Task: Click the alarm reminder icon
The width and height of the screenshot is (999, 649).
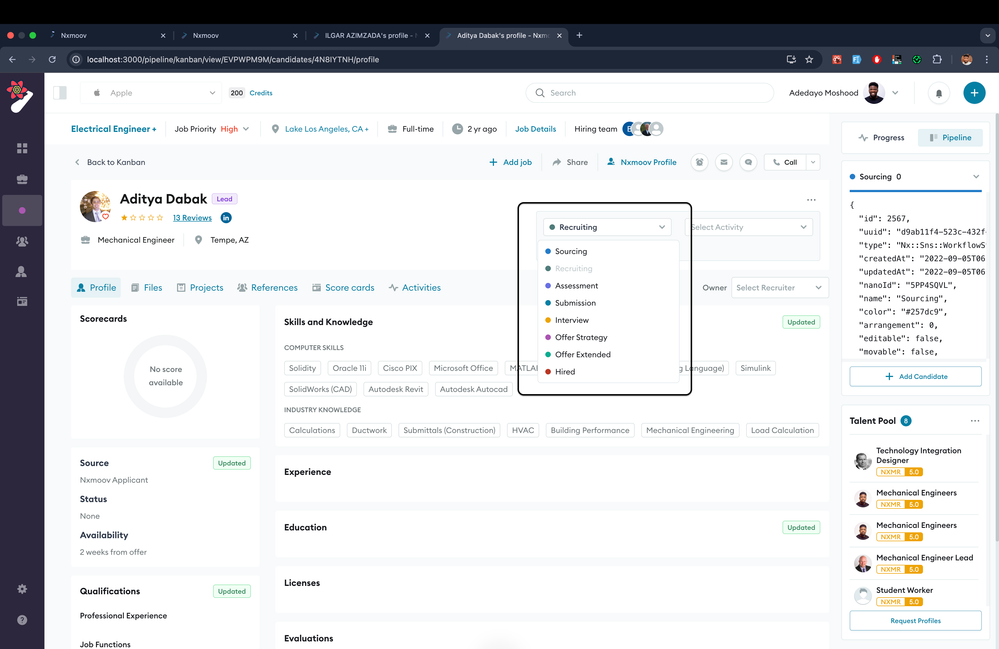Action: 700,162
